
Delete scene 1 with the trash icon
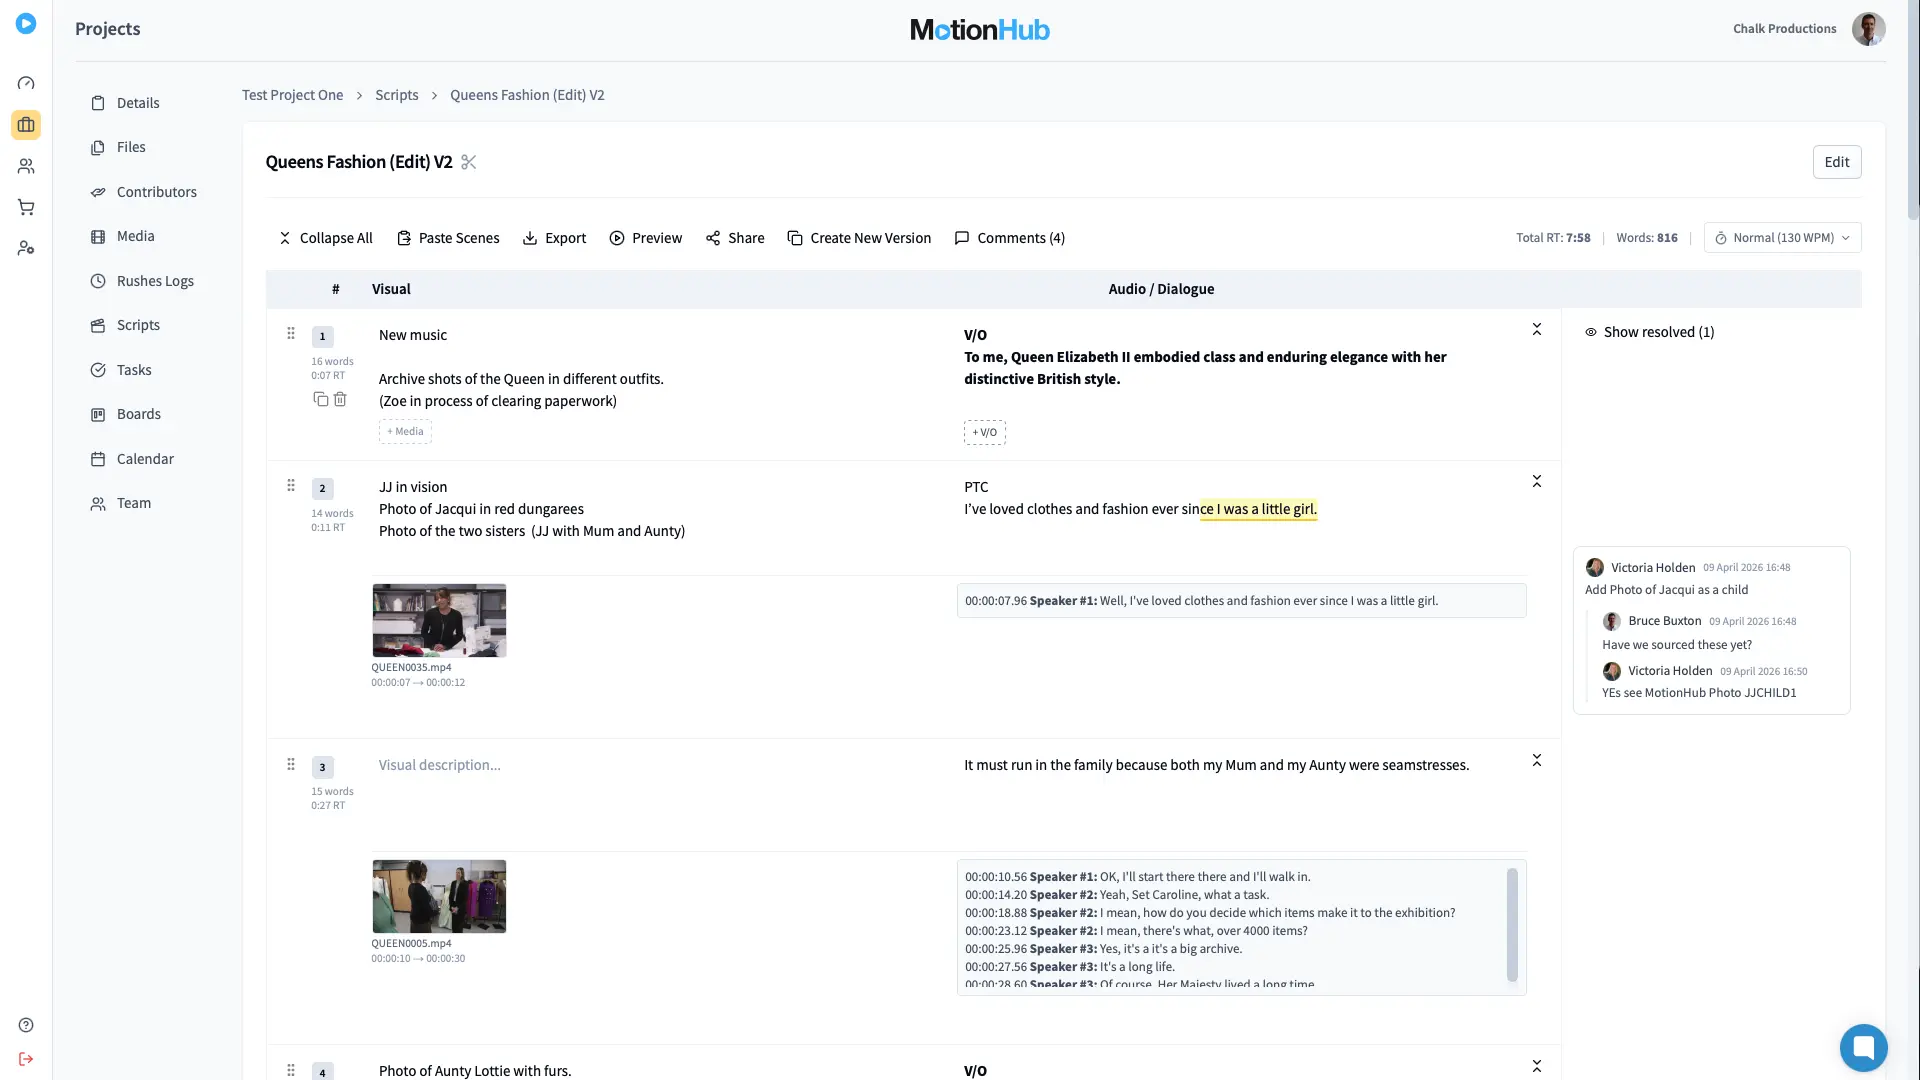(340, 399)
